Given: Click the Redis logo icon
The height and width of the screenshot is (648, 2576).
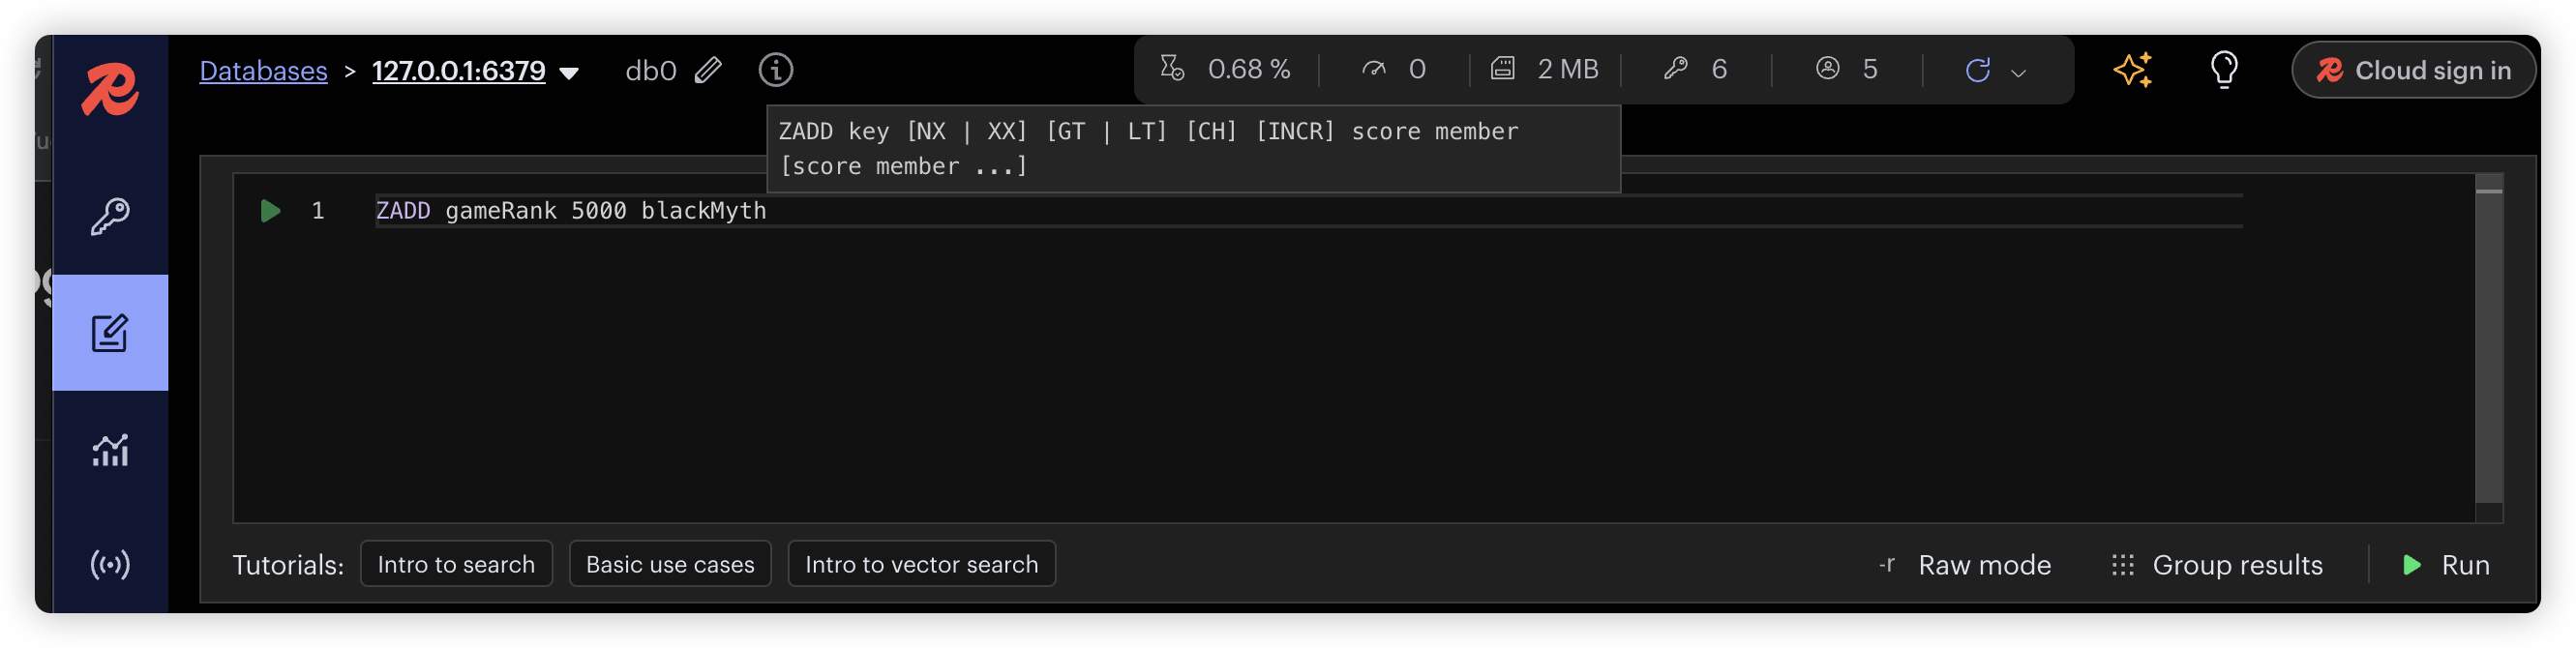Looking at the screenshot, I should pyautogui.click(x=110, y=90).
